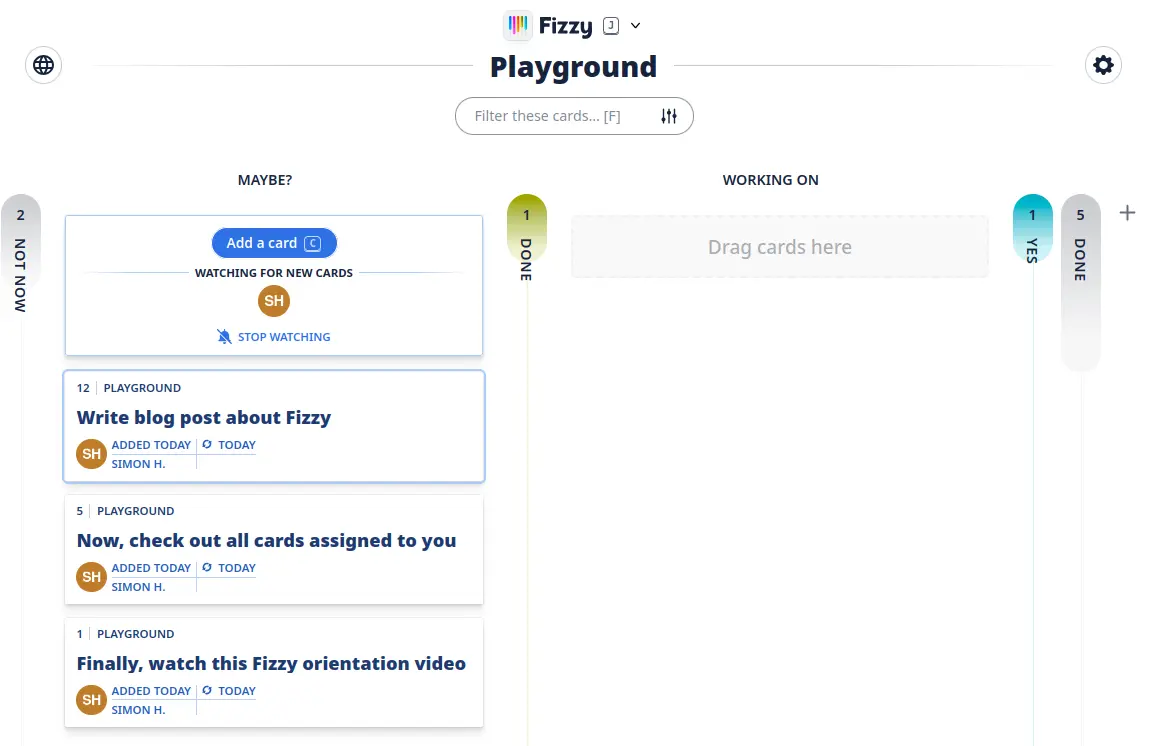This screenshot has height=746, width=1149.
Task: Click Simon H.'s avatar on the orientation video card
Action: (91, 699)
